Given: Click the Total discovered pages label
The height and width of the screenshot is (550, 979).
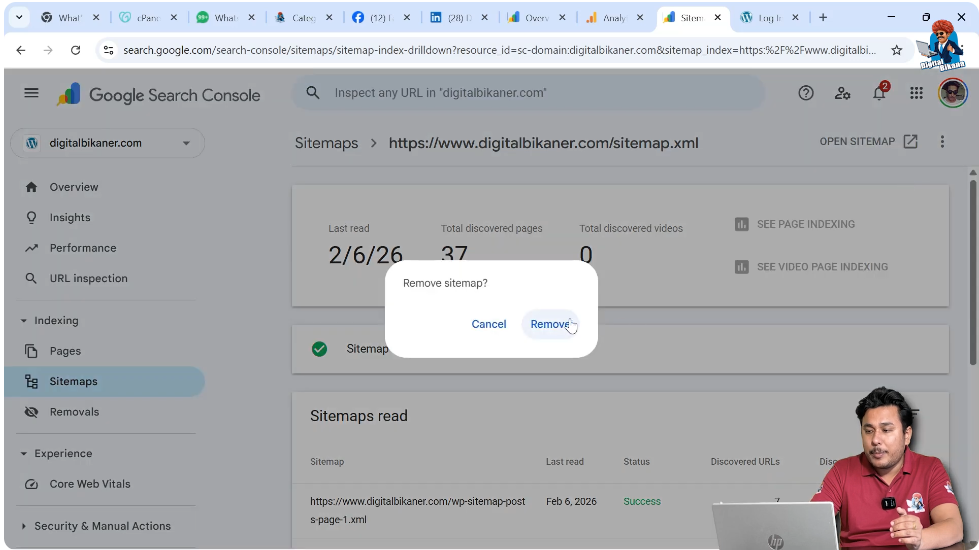Looking at the screenshot, I should (491, 228).
